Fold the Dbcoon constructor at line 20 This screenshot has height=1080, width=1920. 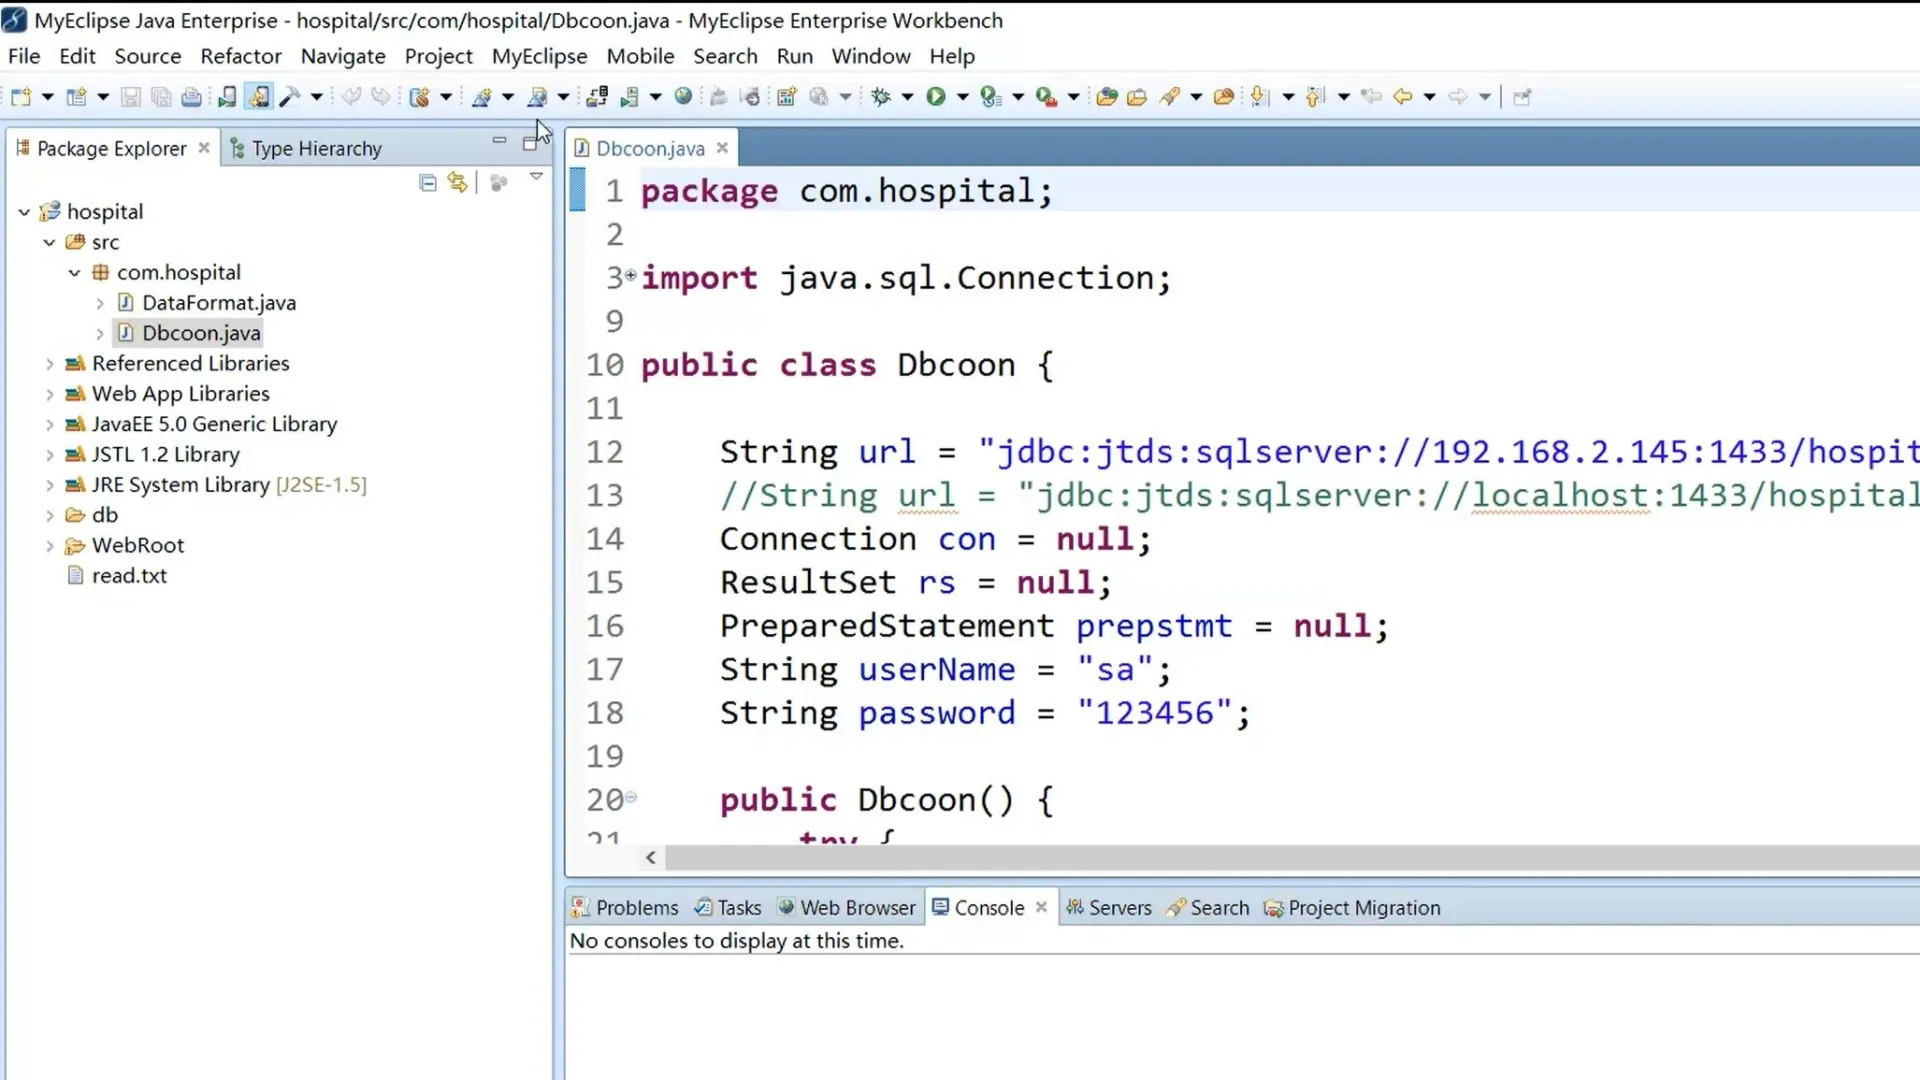[631, 798]
